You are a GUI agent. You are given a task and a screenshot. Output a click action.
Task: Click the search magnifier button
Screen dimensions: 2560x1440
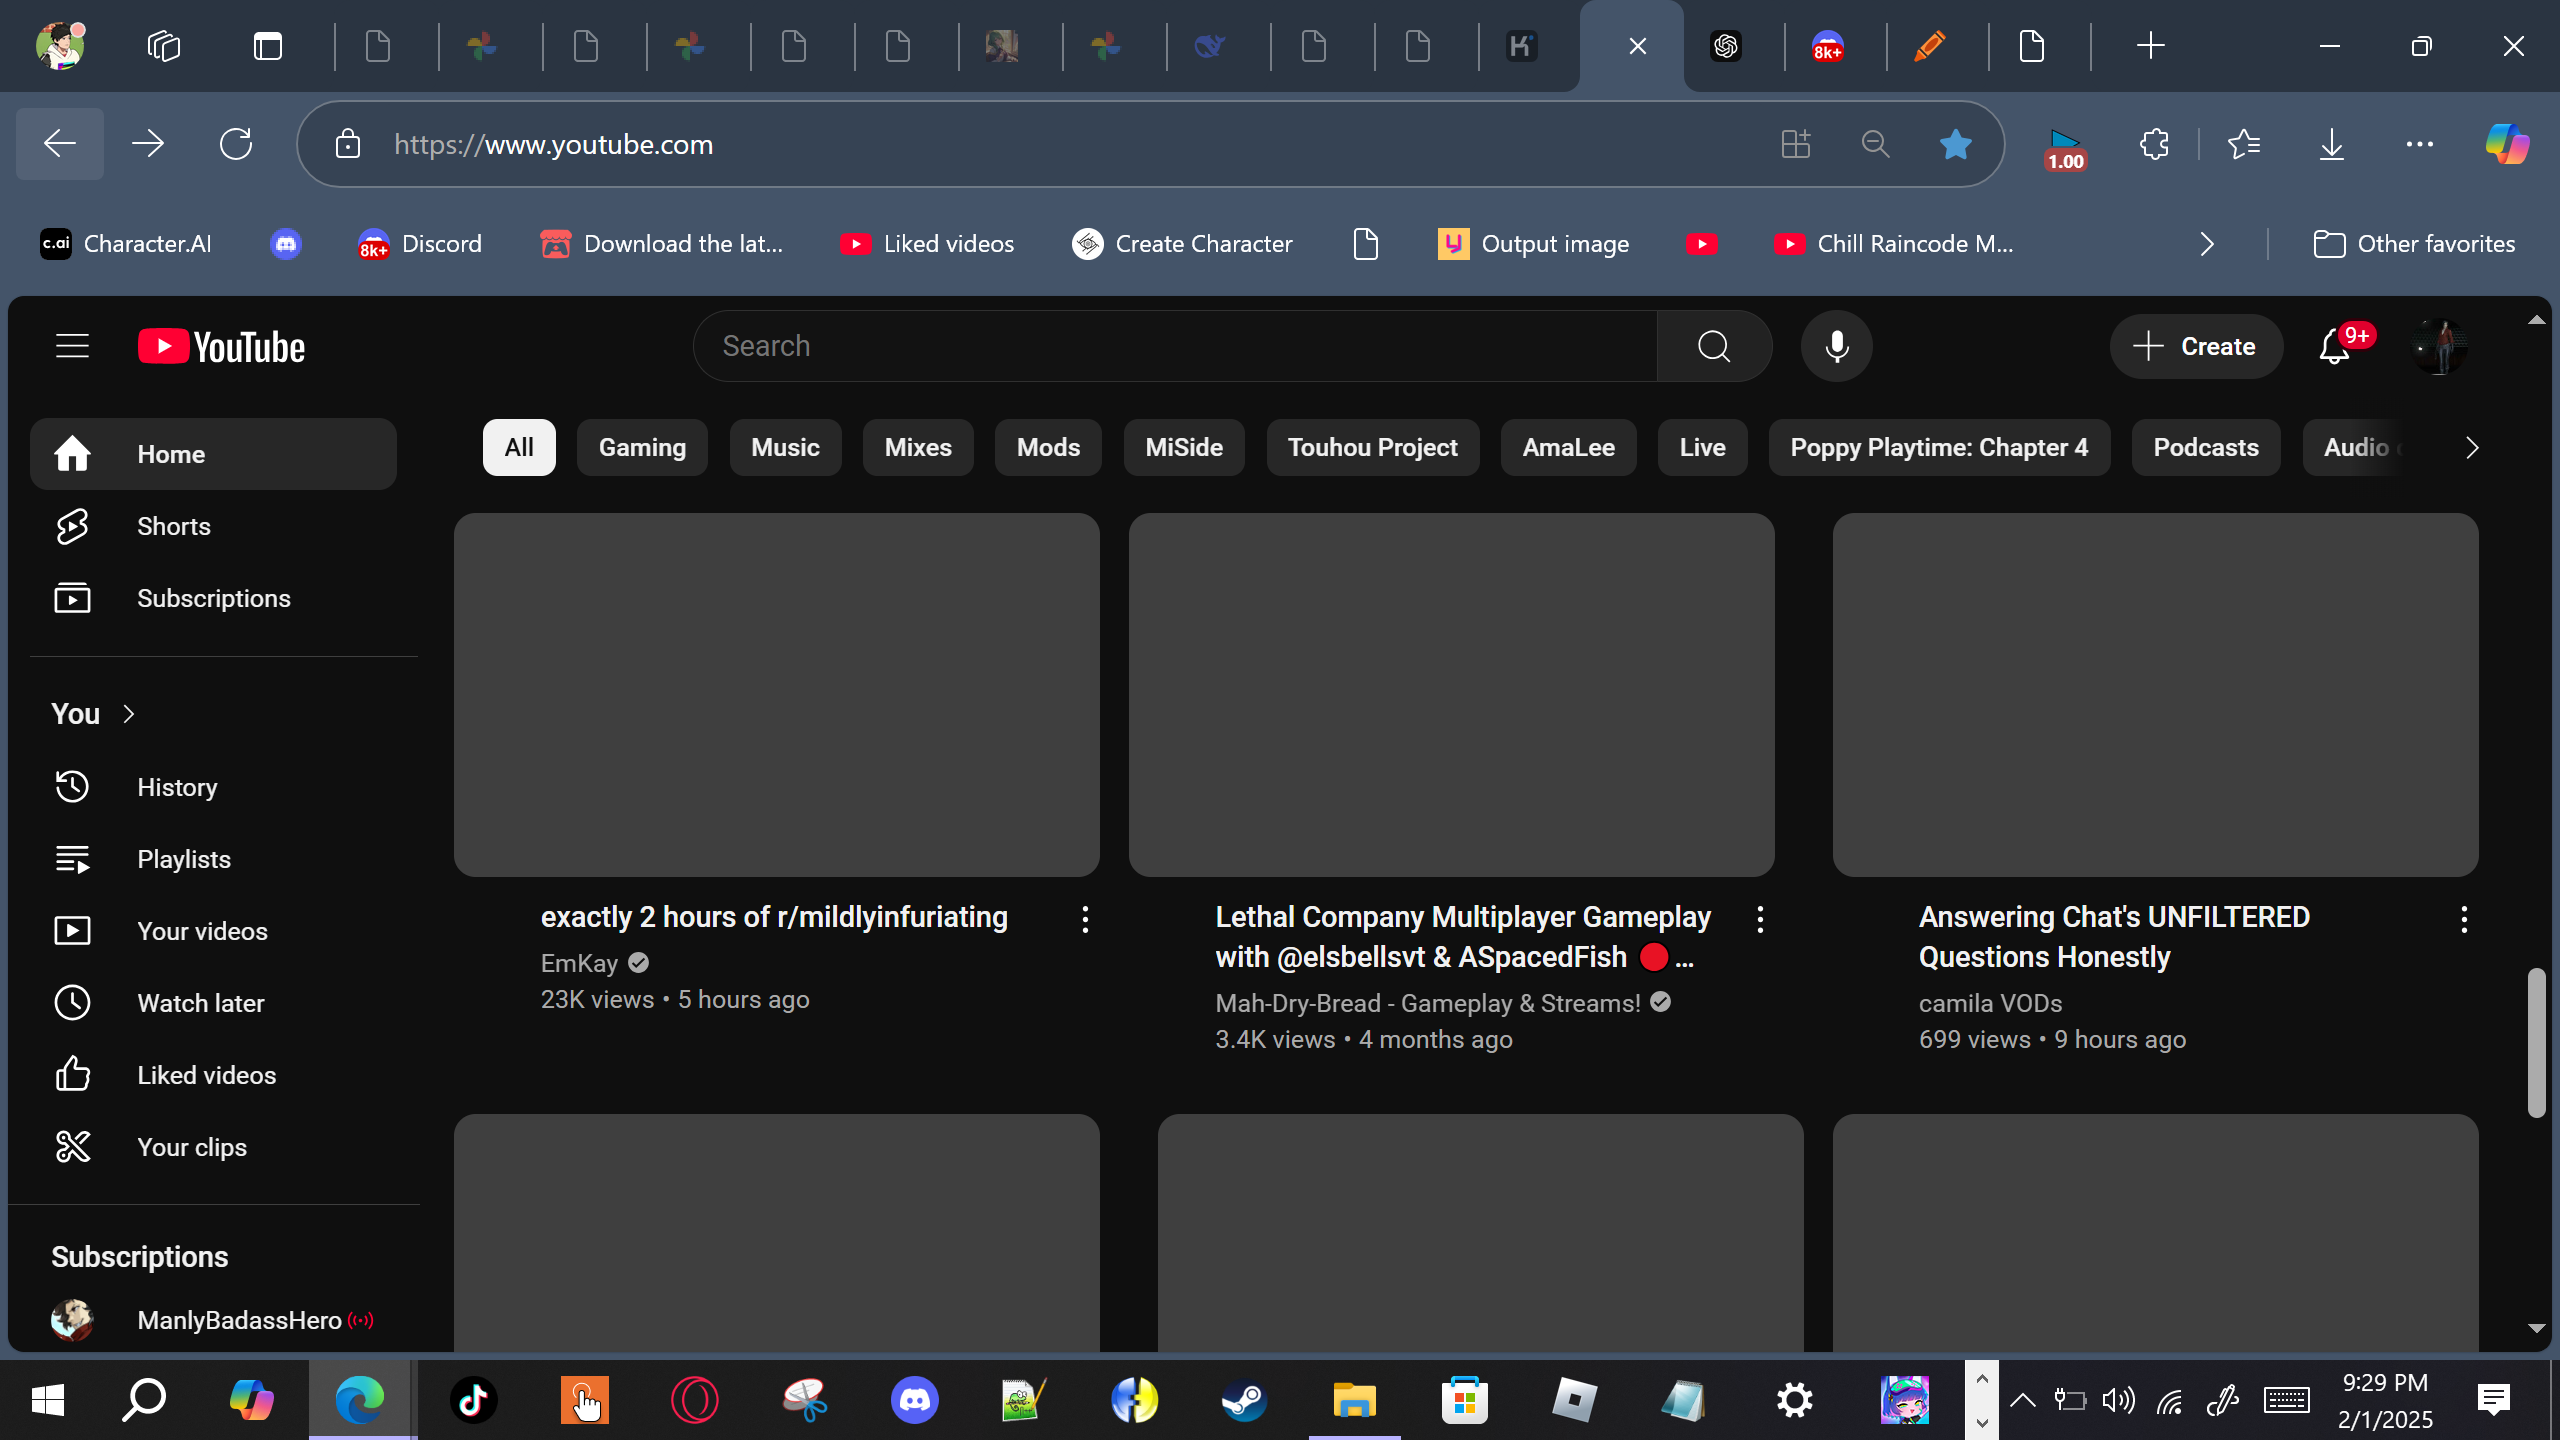click(x=1714, y=346)
